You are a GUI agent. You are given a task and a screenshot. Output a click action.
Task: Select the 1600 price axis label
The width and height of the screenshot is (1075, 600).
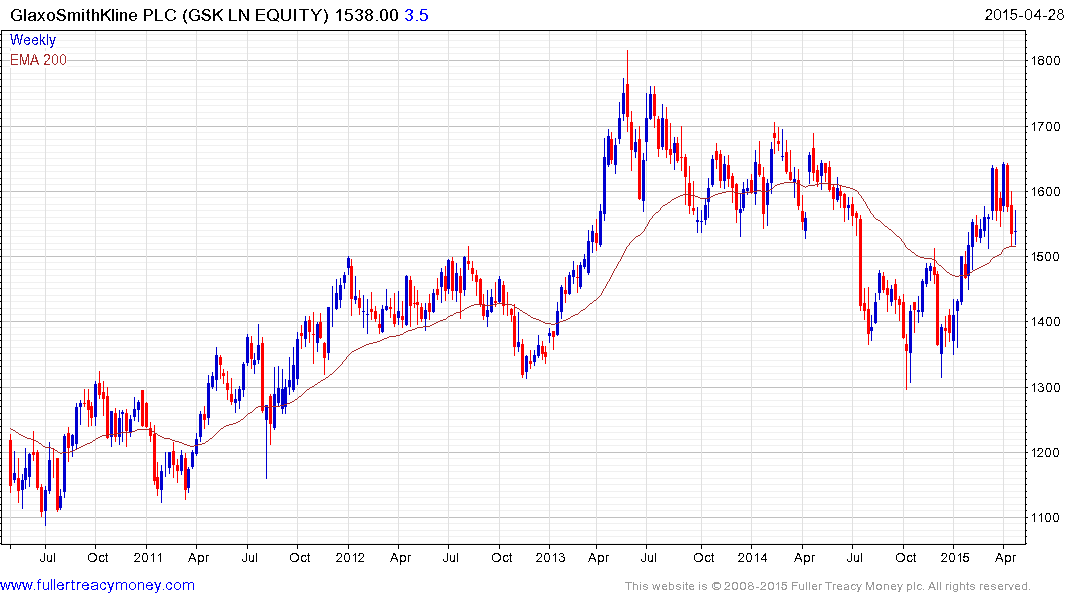point(1046,192)
